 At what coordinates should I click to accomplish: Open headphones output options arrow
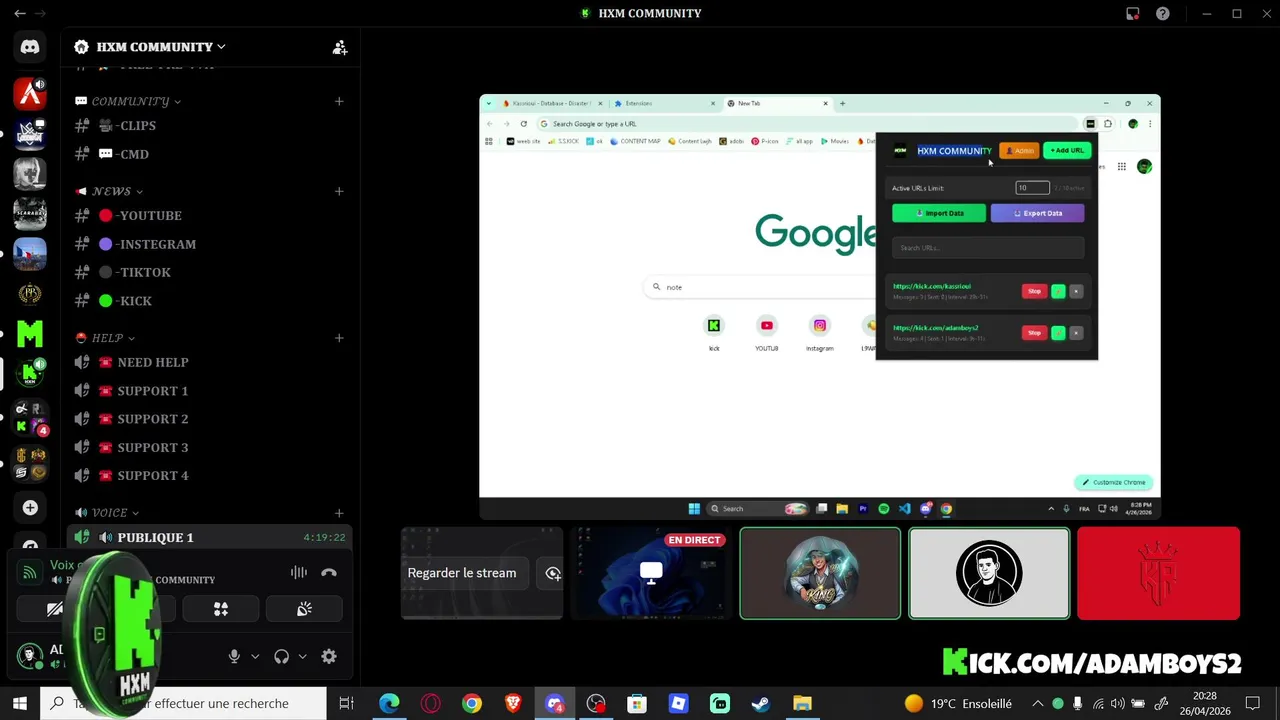302,657
